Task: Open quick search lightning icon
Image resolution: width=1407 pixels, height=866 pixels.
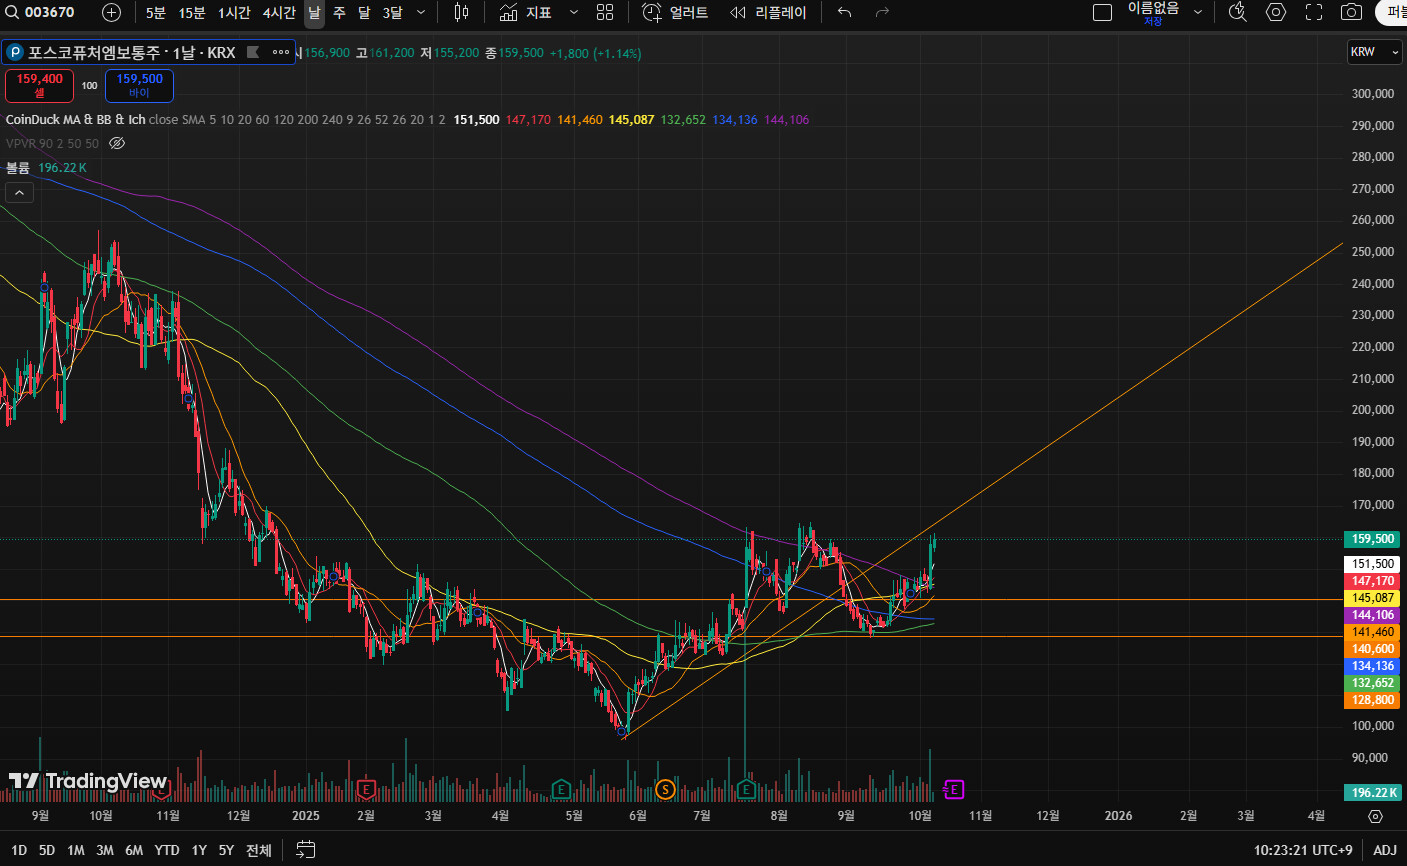Action: tap(1238, 13)
